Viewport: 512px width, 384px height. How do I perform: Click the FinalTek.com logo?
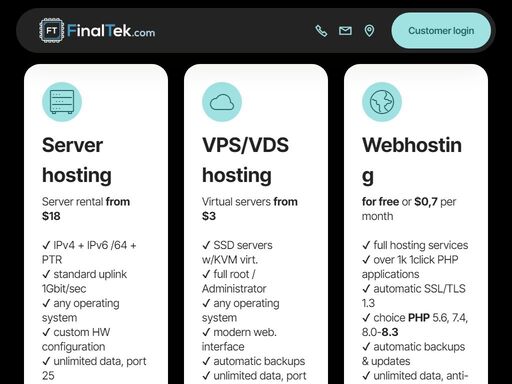(97, 31)
